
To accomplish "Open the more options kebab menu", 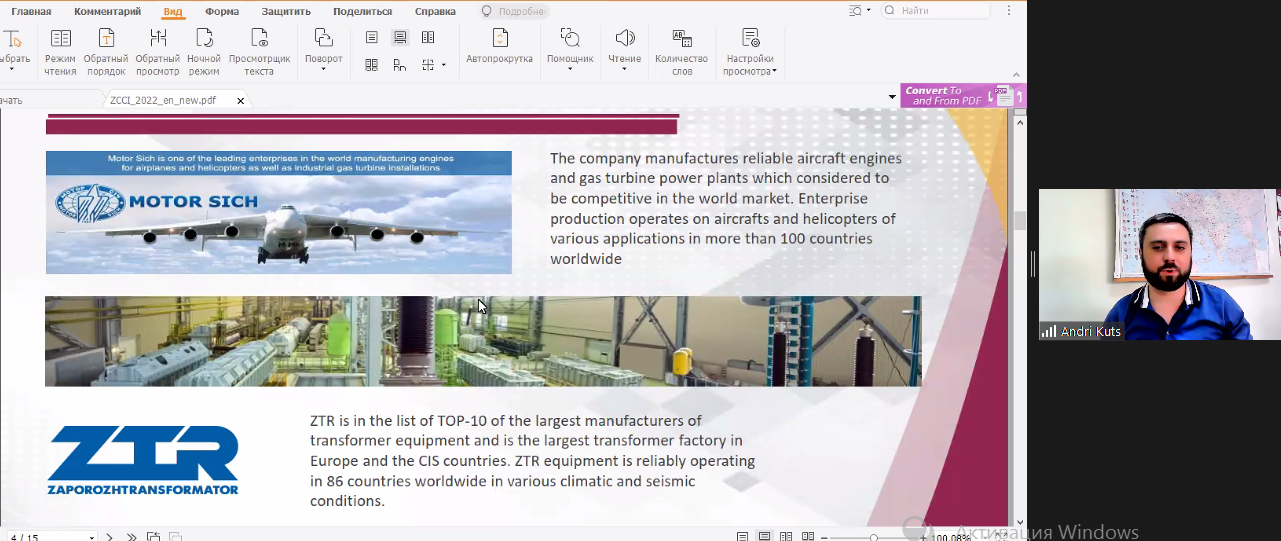I will [x=1009, y=10].
